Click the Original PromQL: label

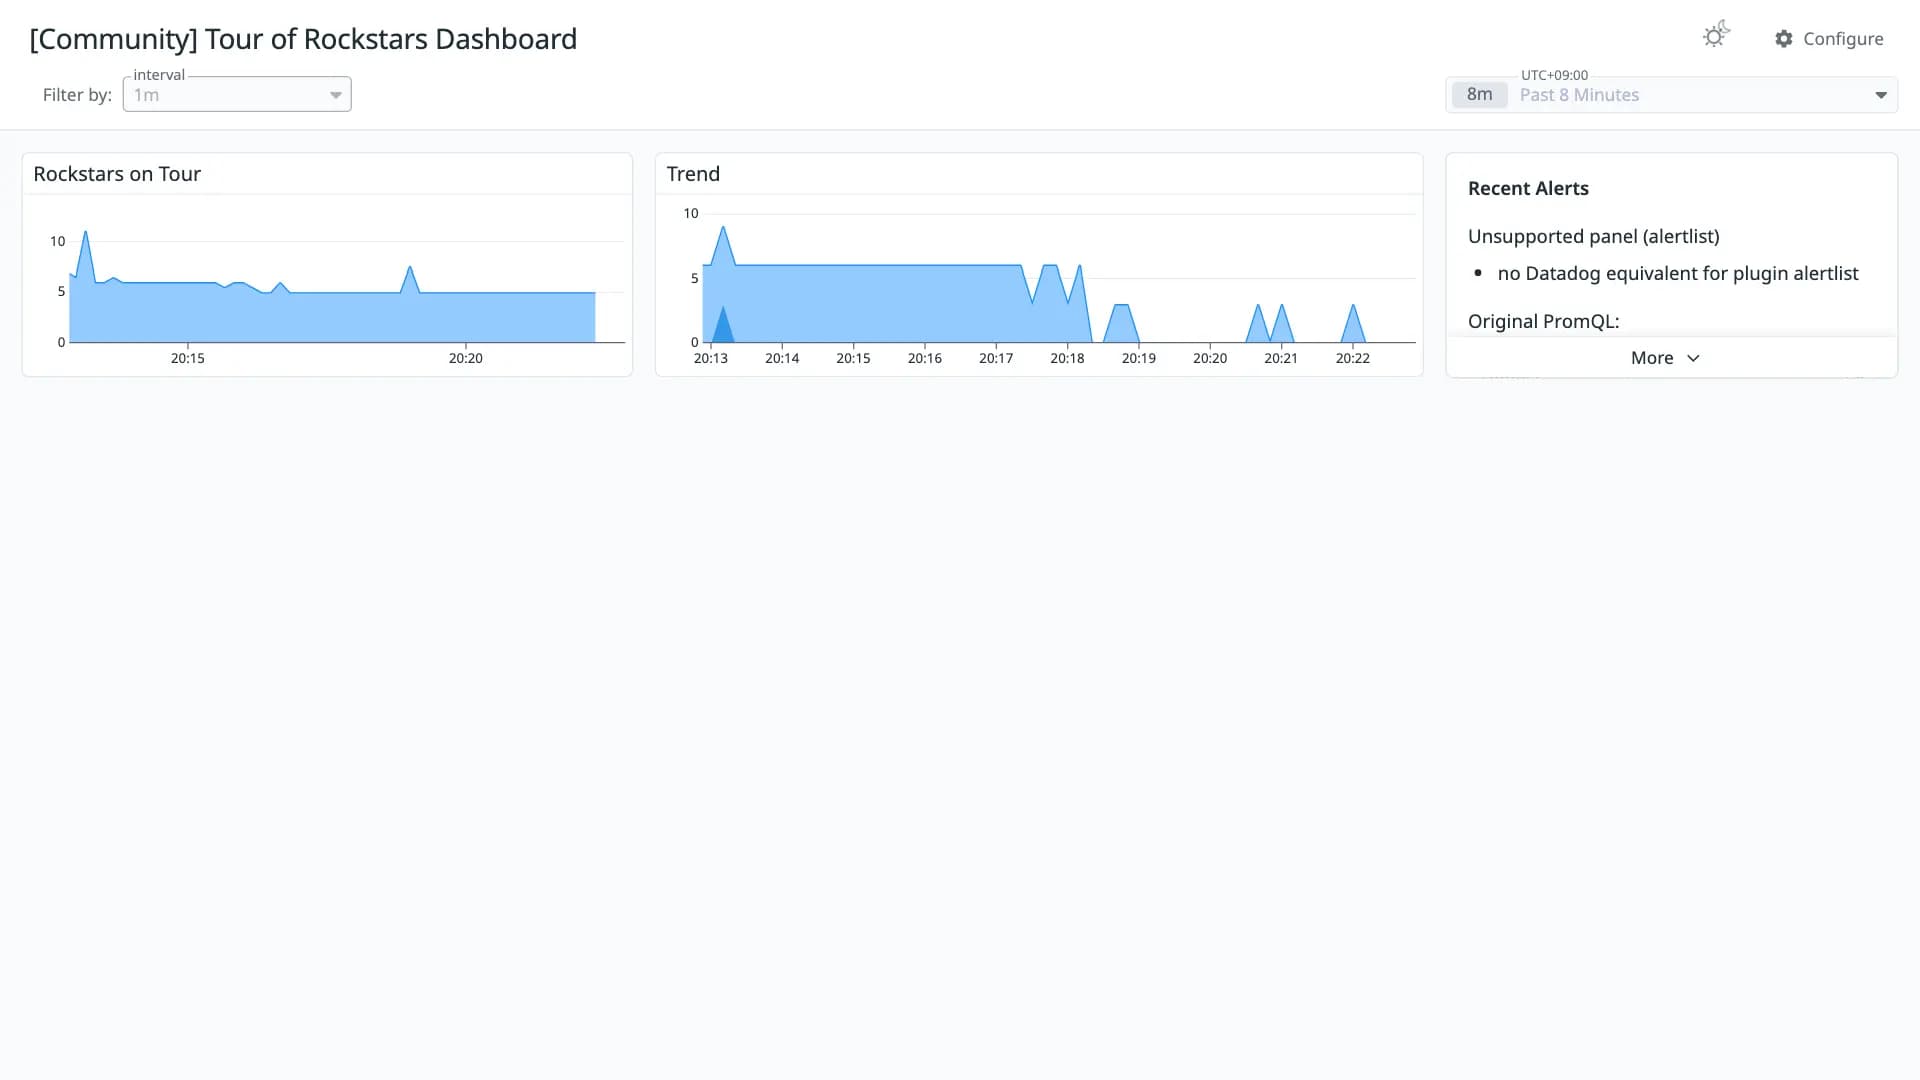coord(1543,321)
